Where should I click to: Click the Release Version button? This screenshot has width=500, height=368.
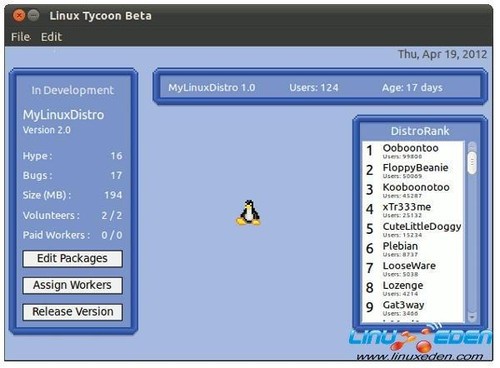[x=72, y=312]
